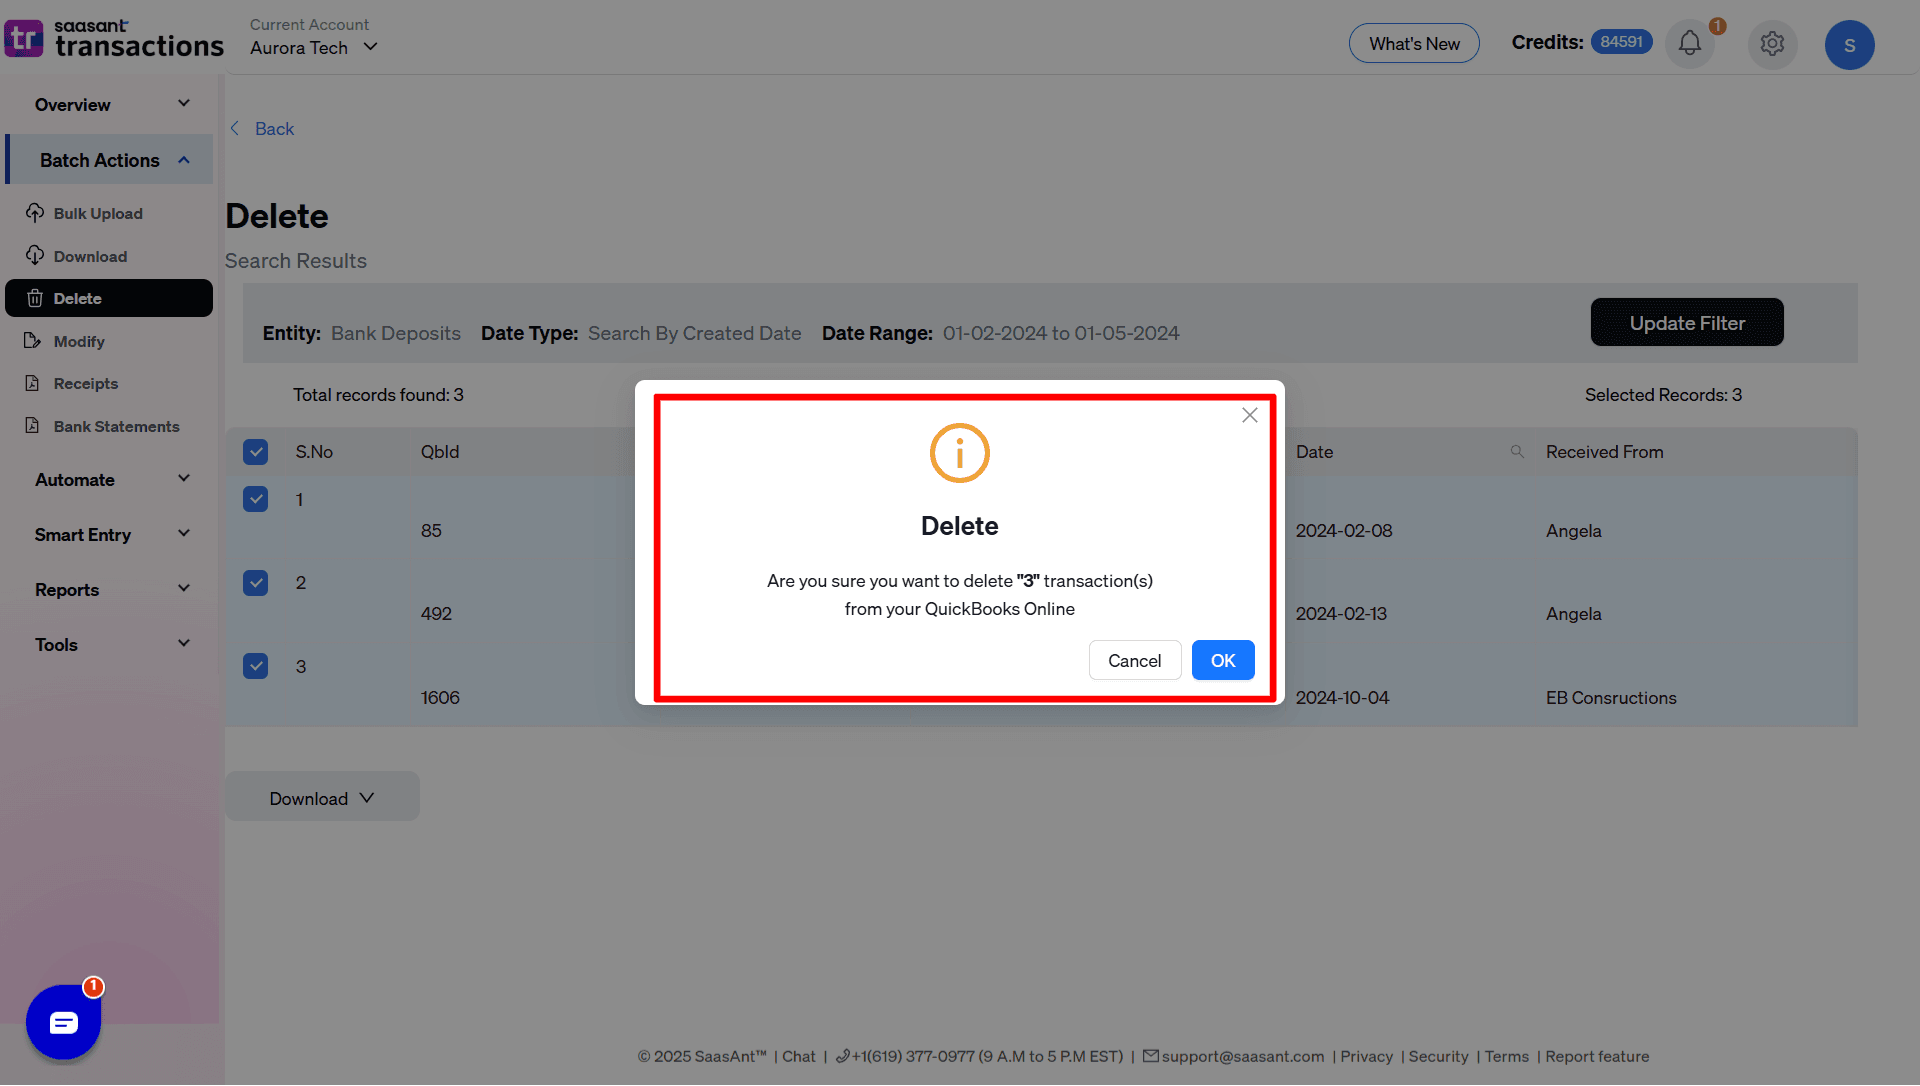
Task: Collapse the Batch Actions section
Action: 183,159
